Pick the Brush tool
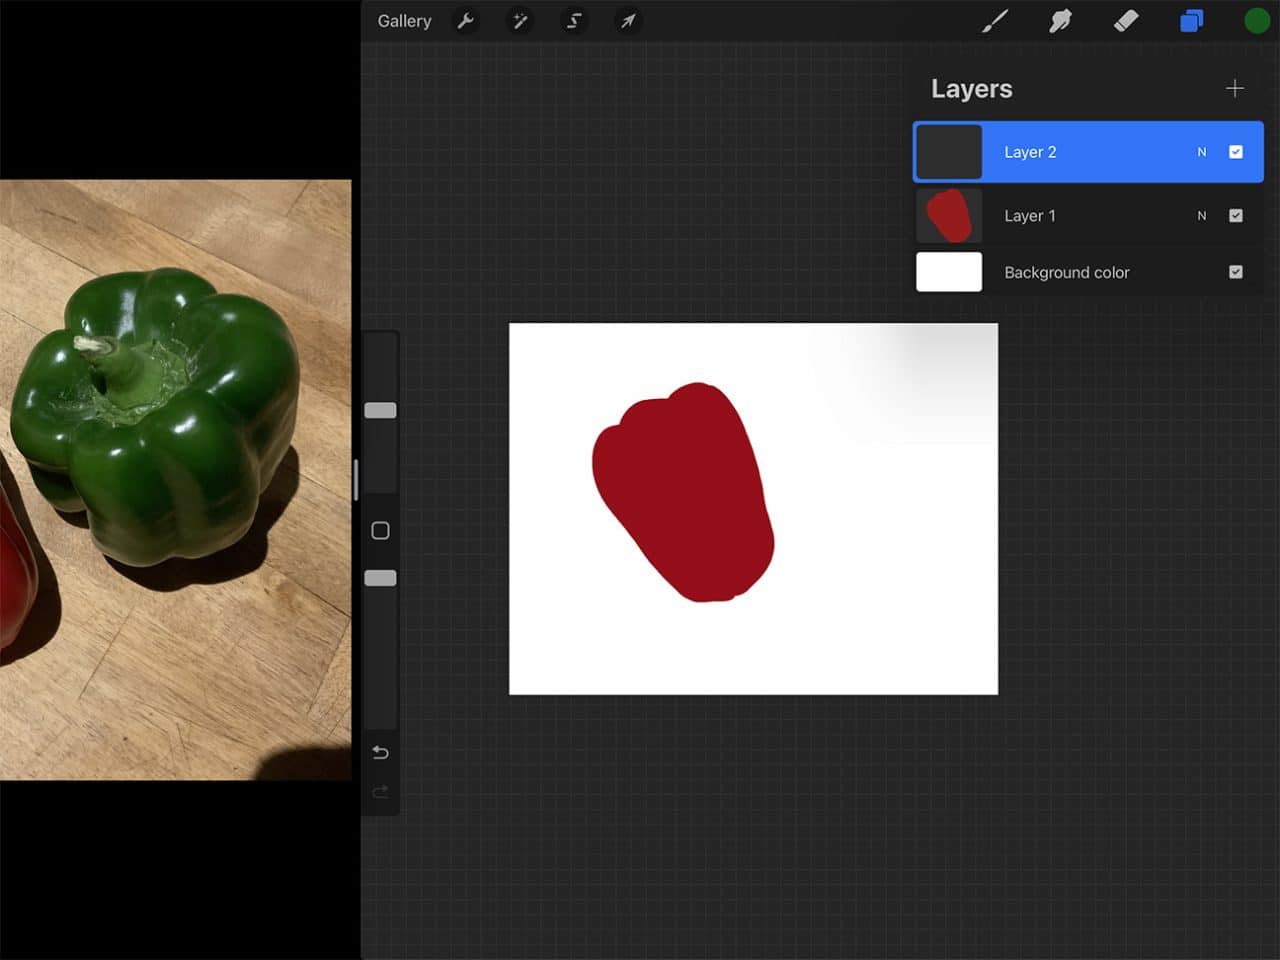 (x=995, y=20)
